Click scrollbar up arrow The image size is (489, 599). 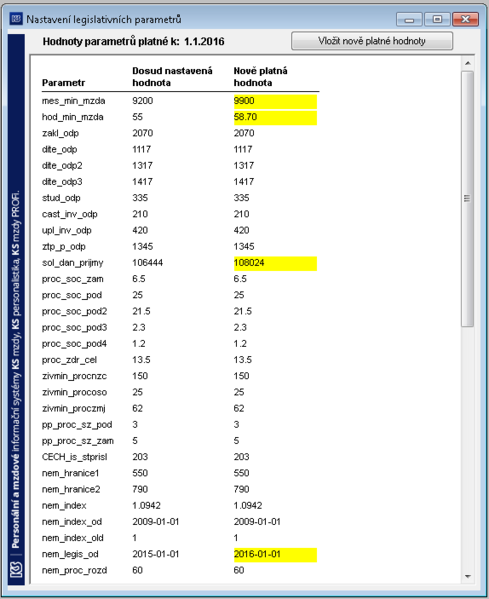pyautogui.click(x=468, y=63)
